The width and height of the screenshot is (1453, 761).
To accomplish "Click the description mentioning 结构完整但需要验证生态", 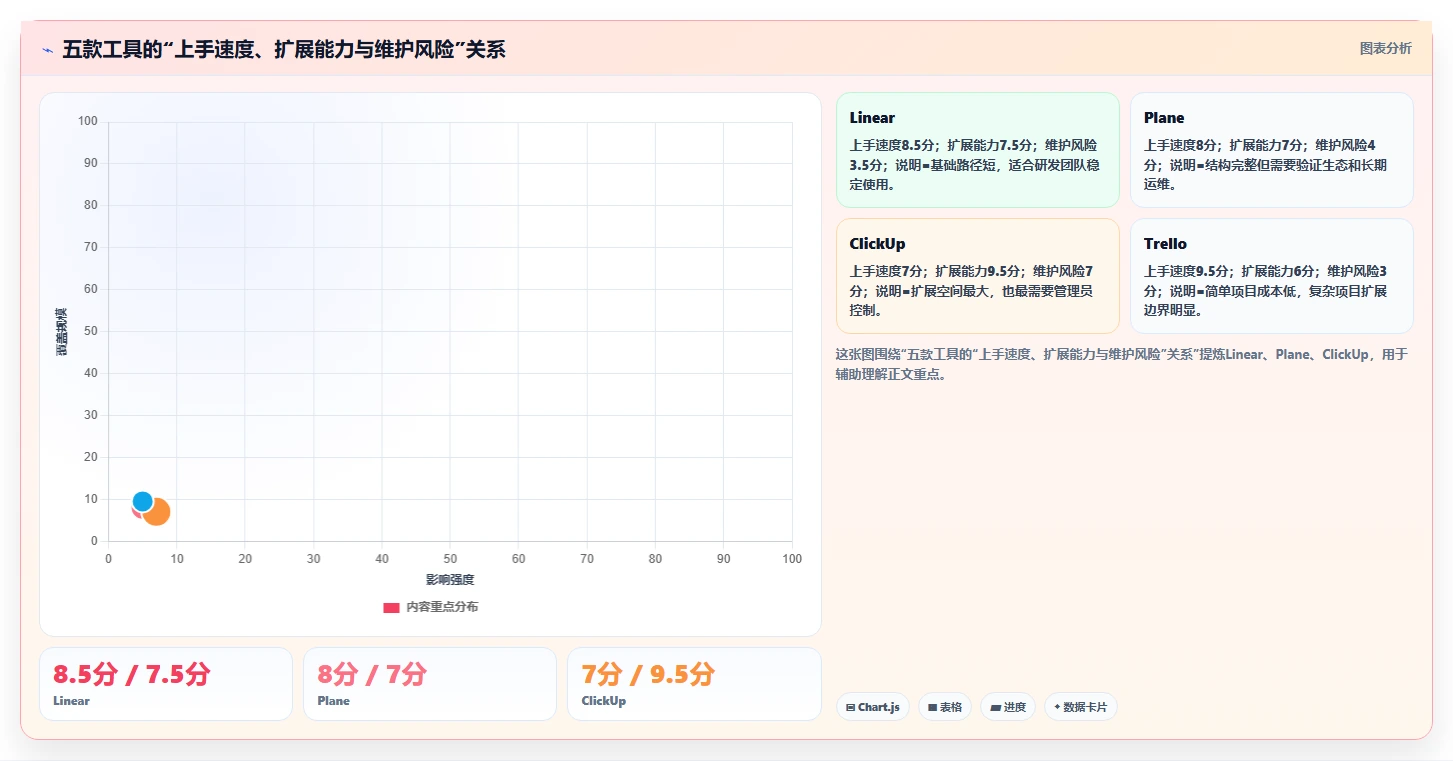I will [x=1268, y=165].
